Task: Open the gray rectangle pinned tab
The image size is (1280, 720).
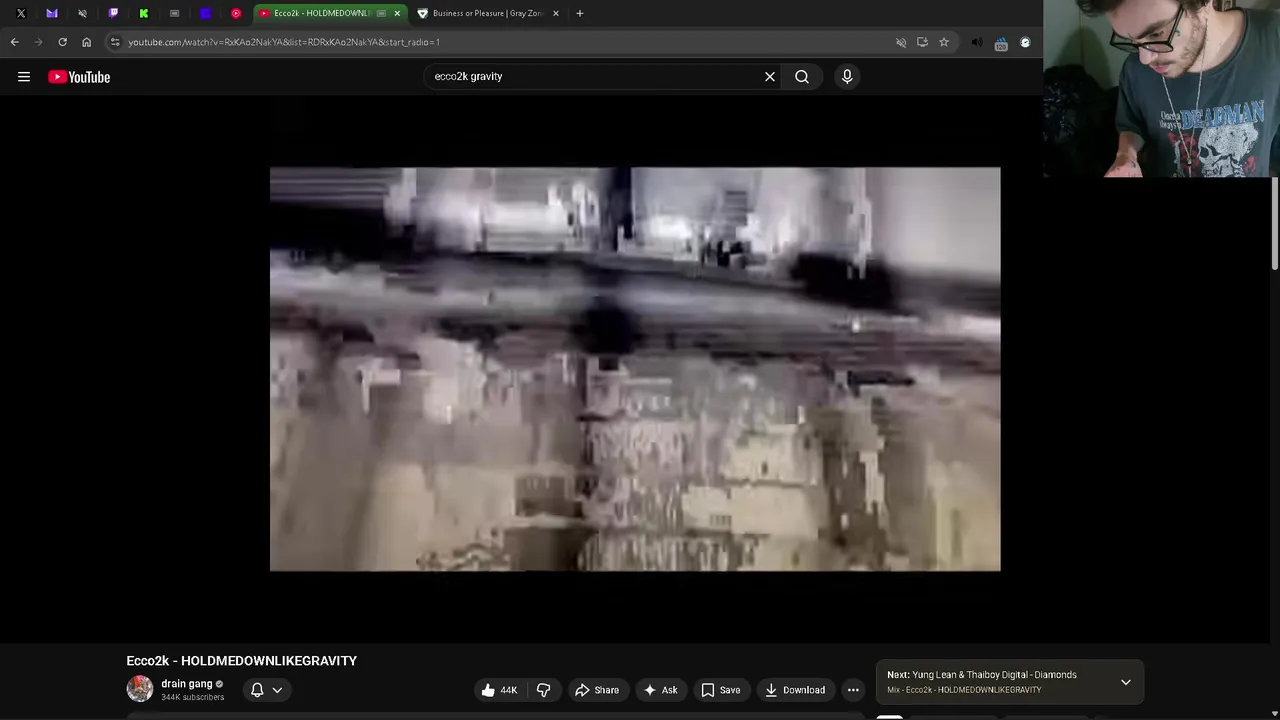Action: click(174, 13)
